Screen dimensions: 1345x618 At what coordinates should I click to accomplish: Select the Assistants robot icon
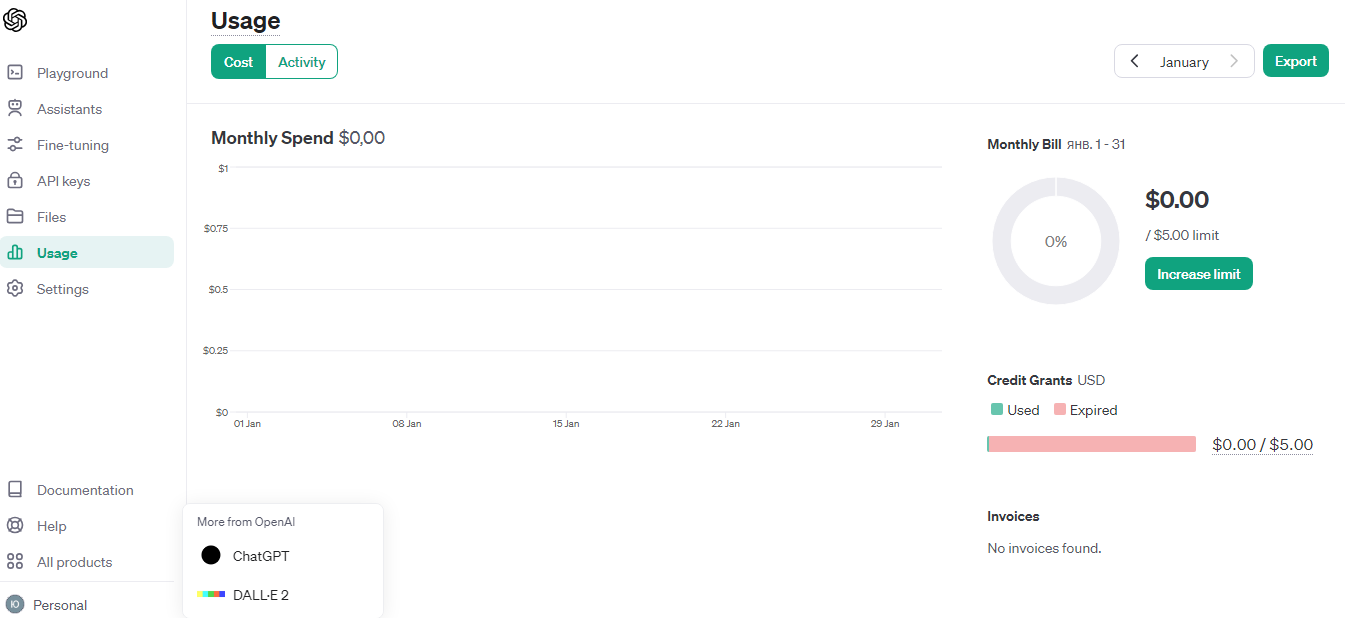pos(15,109)
